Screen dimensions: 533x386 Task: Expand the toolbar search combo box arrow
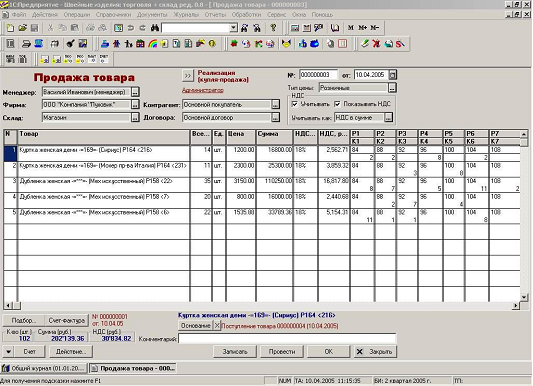[x=234, y=28]
